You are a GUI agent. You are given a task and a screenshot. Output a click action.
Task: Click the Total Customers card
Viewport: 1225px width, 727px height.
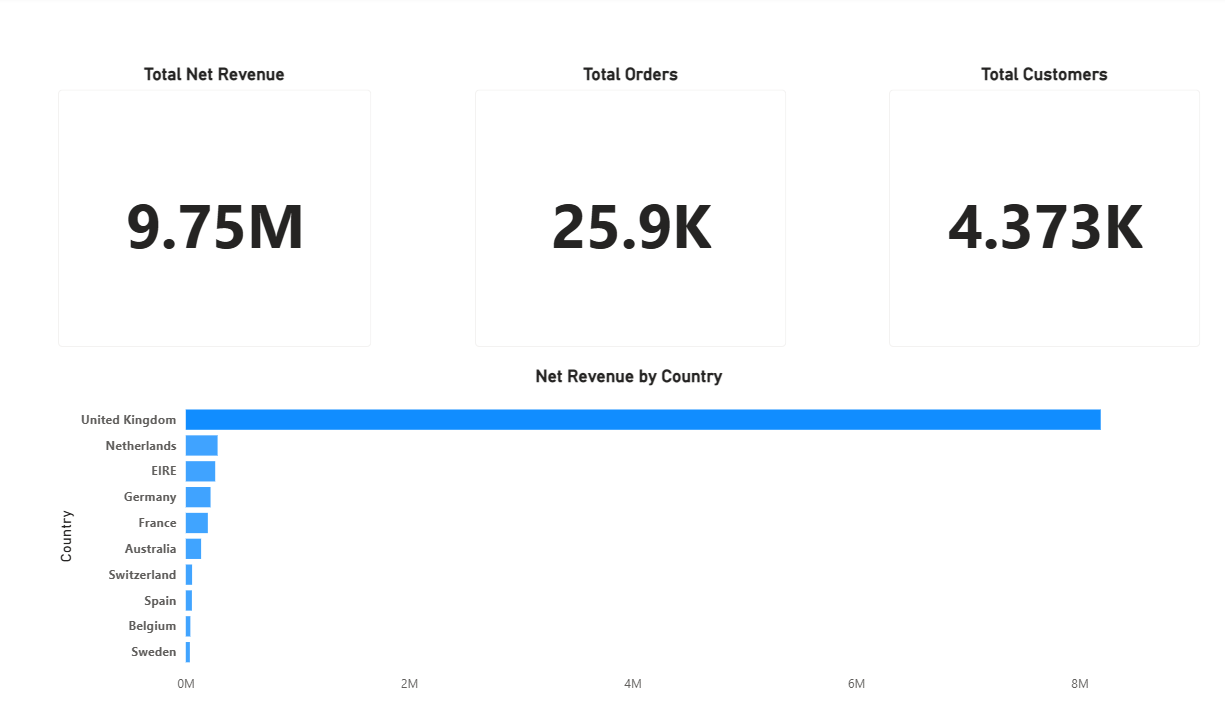point(1044,217)
